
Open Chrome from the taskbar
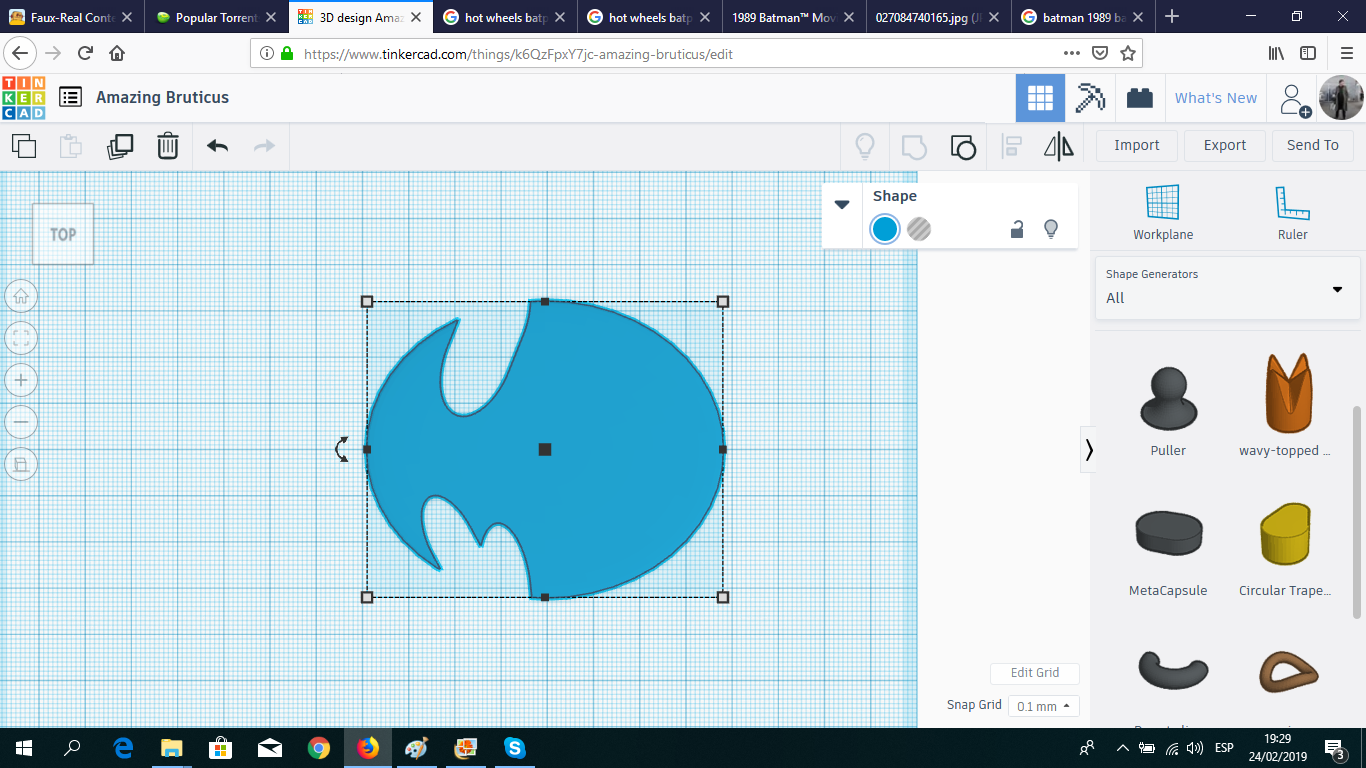tap(319, 748)
